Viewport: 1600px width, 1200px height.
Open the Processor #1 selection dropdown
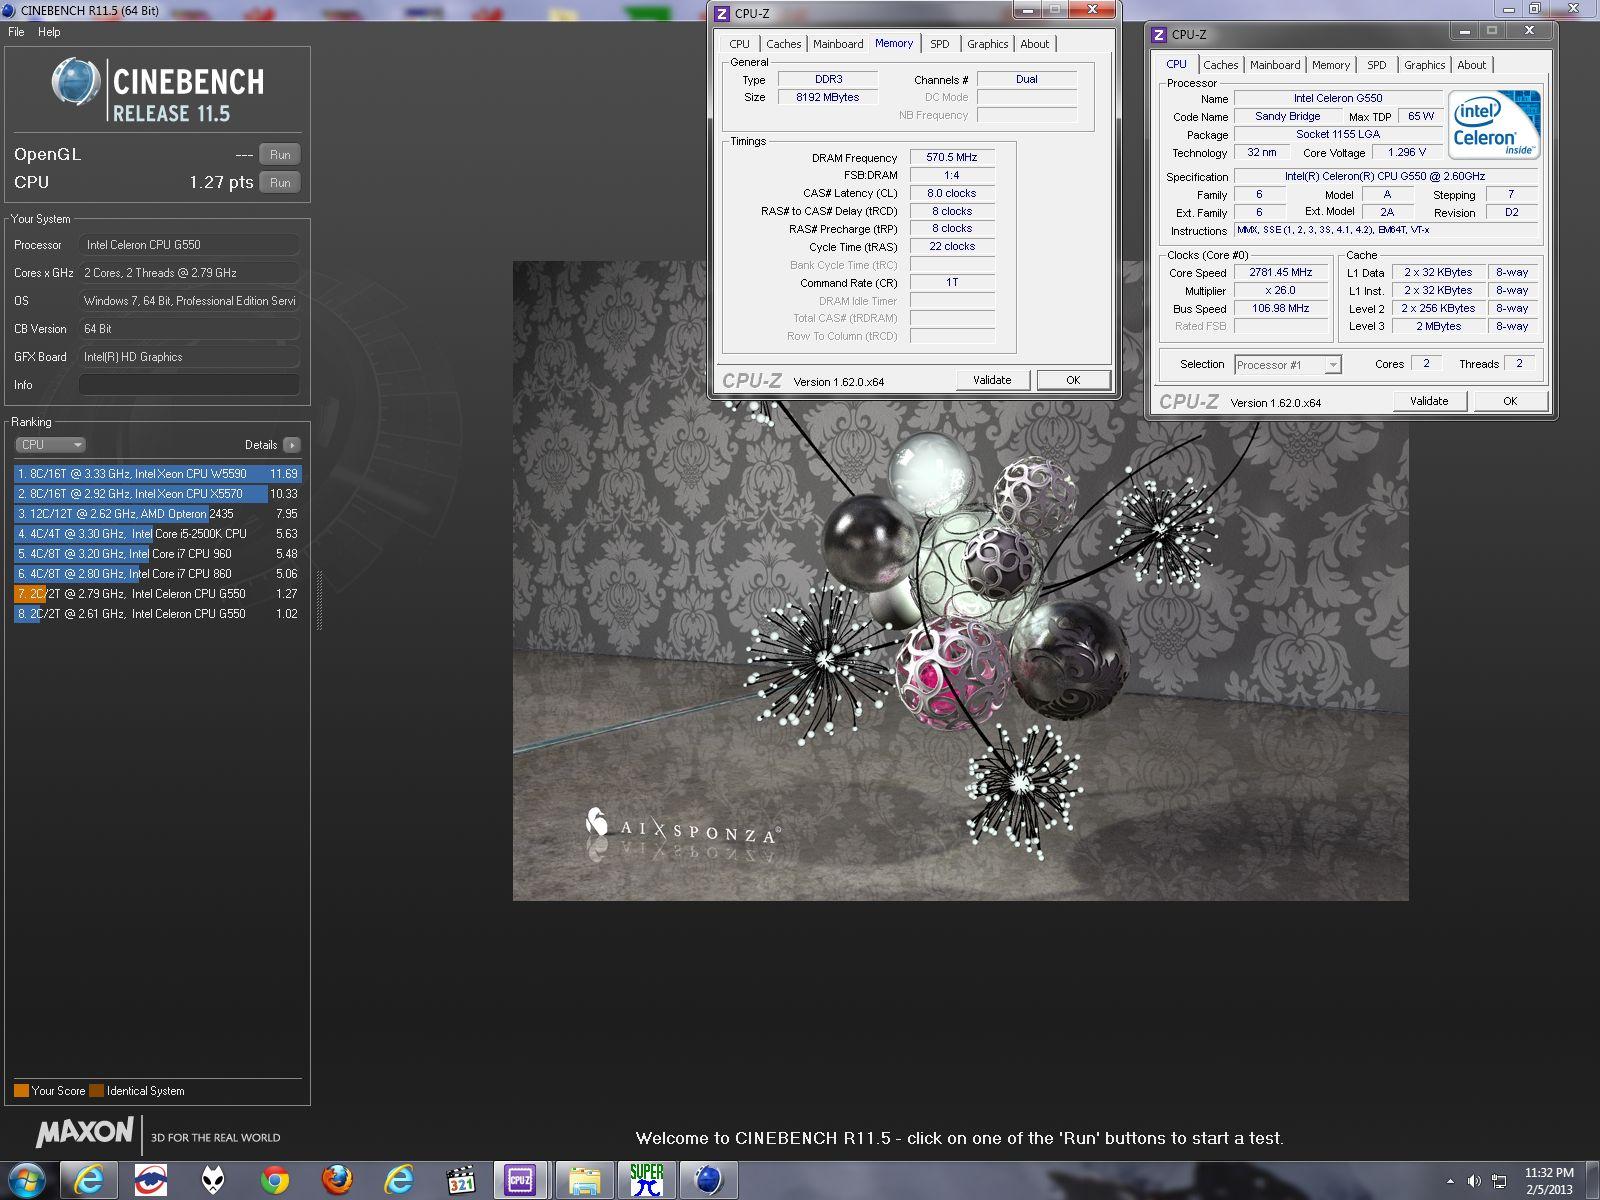click(x=1287, y=365)
